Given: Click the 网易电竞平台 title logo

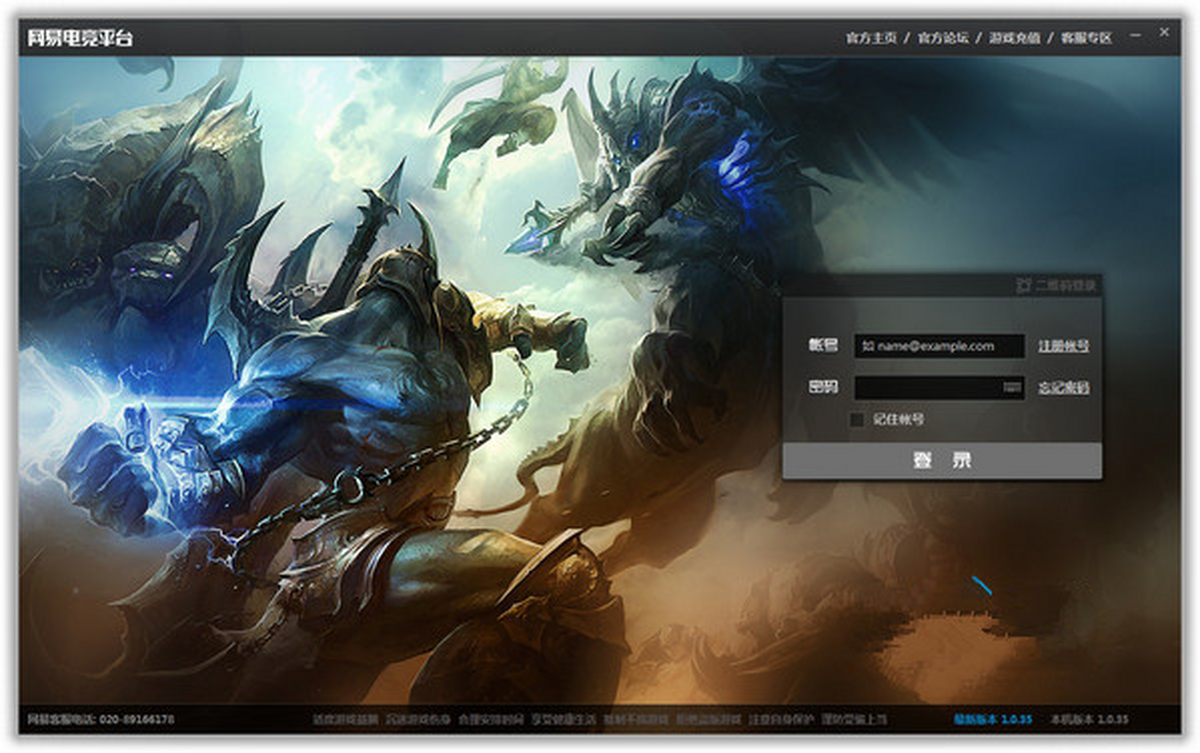Looking at the screenshot, I should point(79,38).
